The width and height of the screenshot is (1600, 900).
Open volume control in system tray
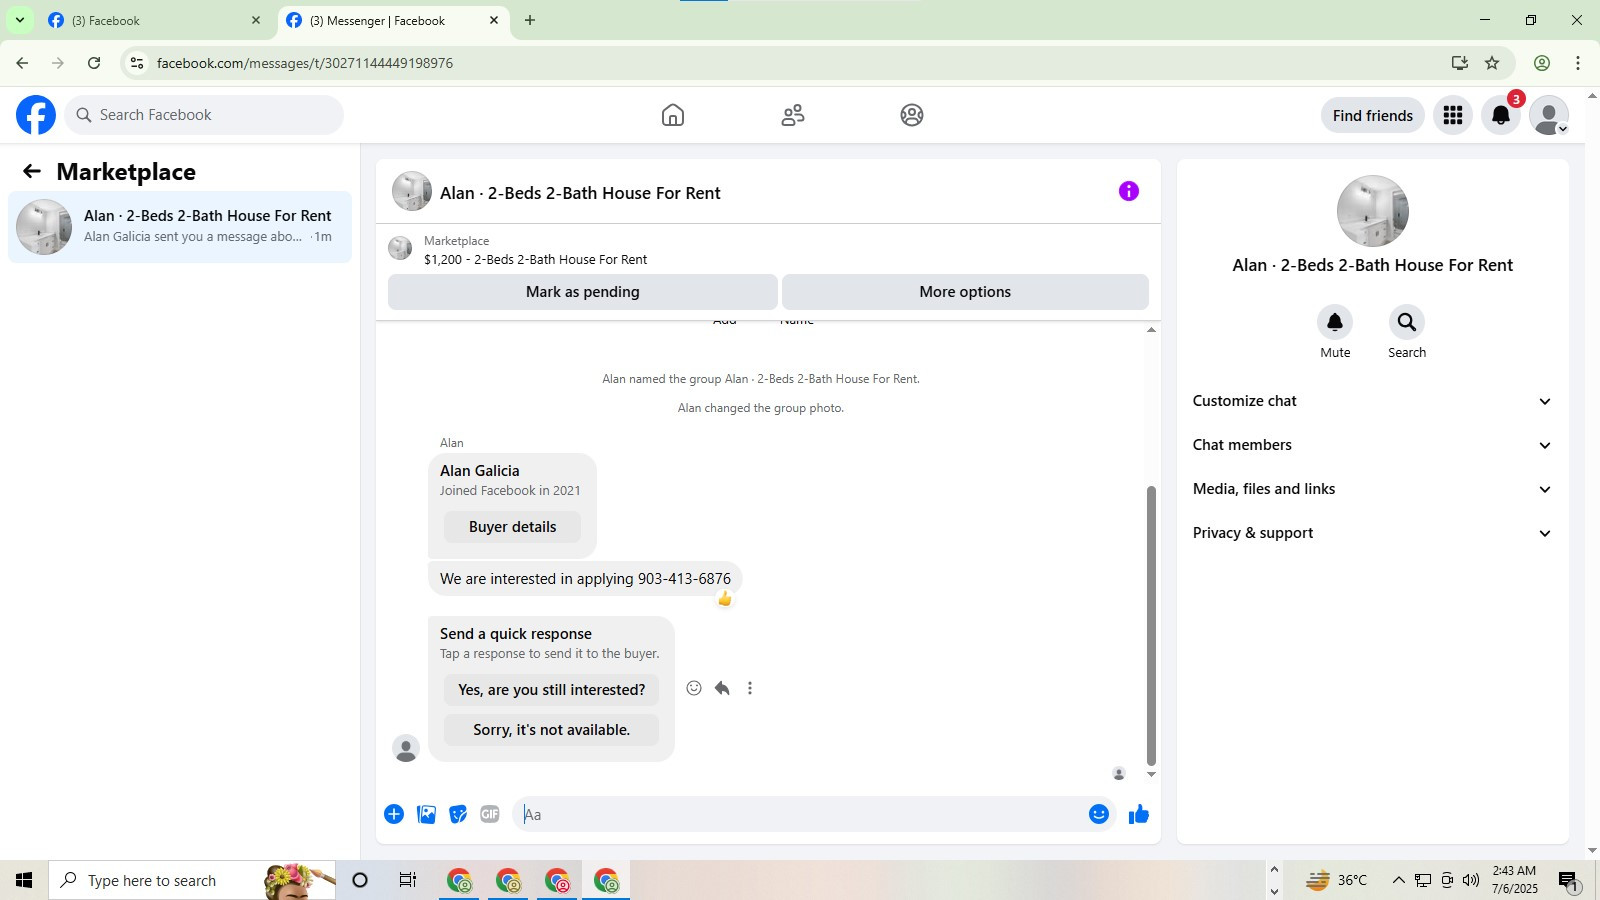pos(1470,880)
